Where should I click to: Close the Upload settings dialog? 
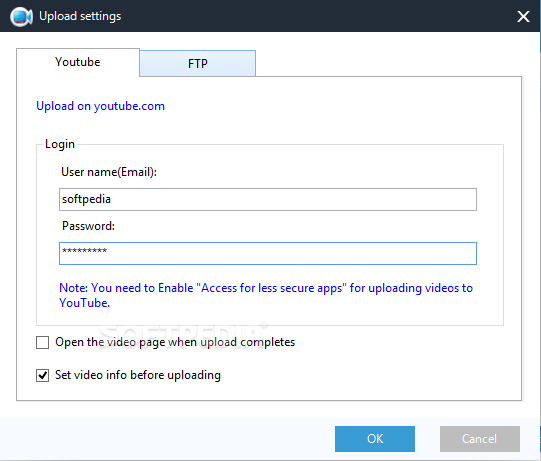pos(523,16)
